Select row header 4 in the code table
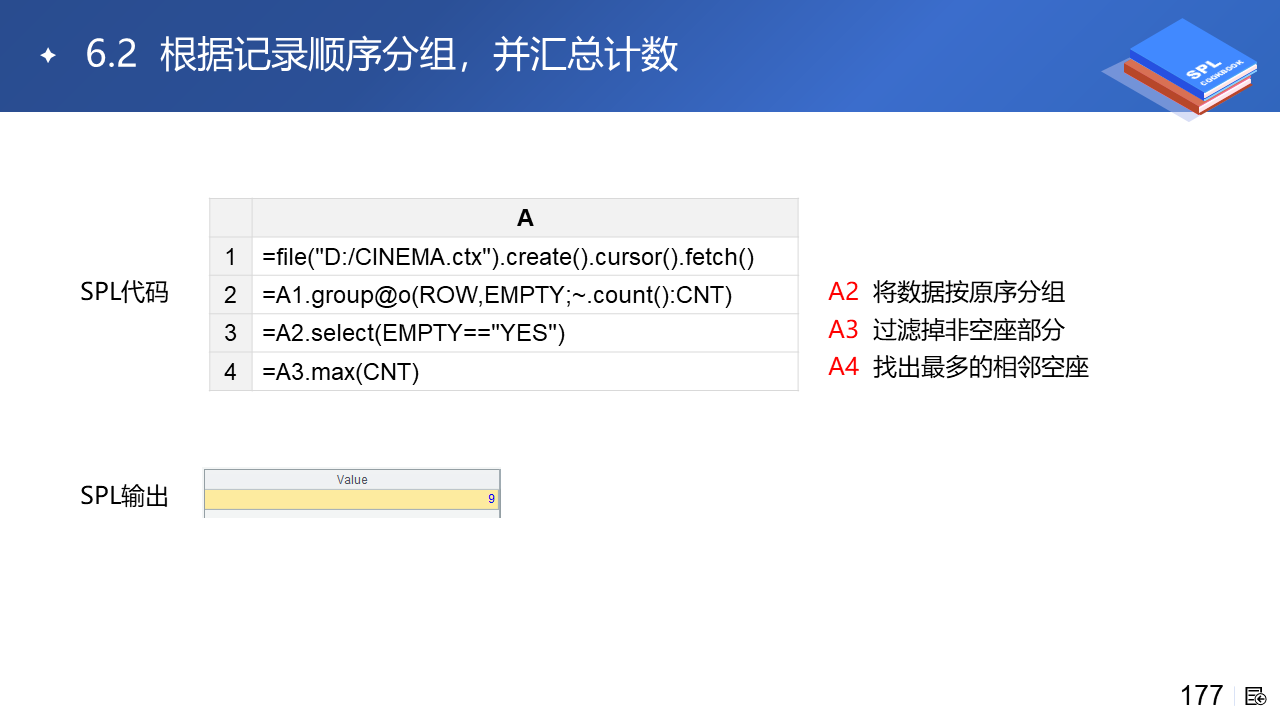The height and width of the screenshot is (720, 1280). 230,372
